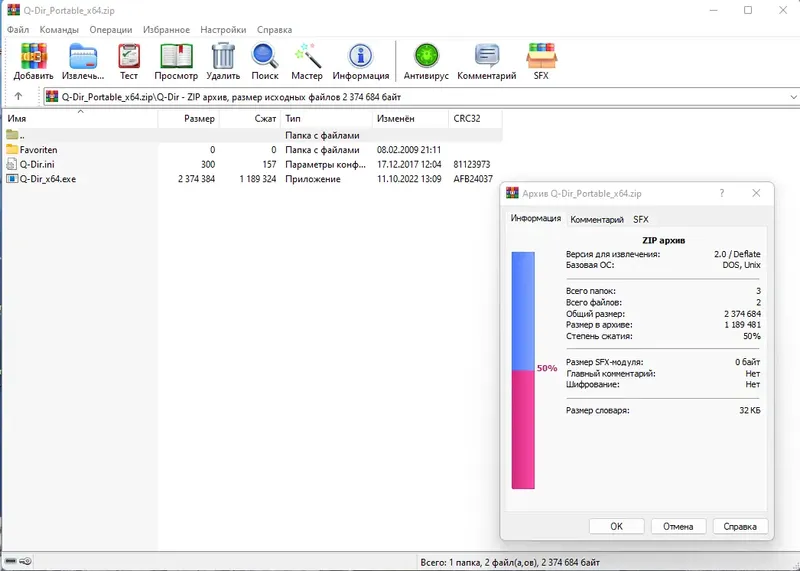Go up one folder with the arrow
This screenshot has height=571, width=800.
pos(18,96)
